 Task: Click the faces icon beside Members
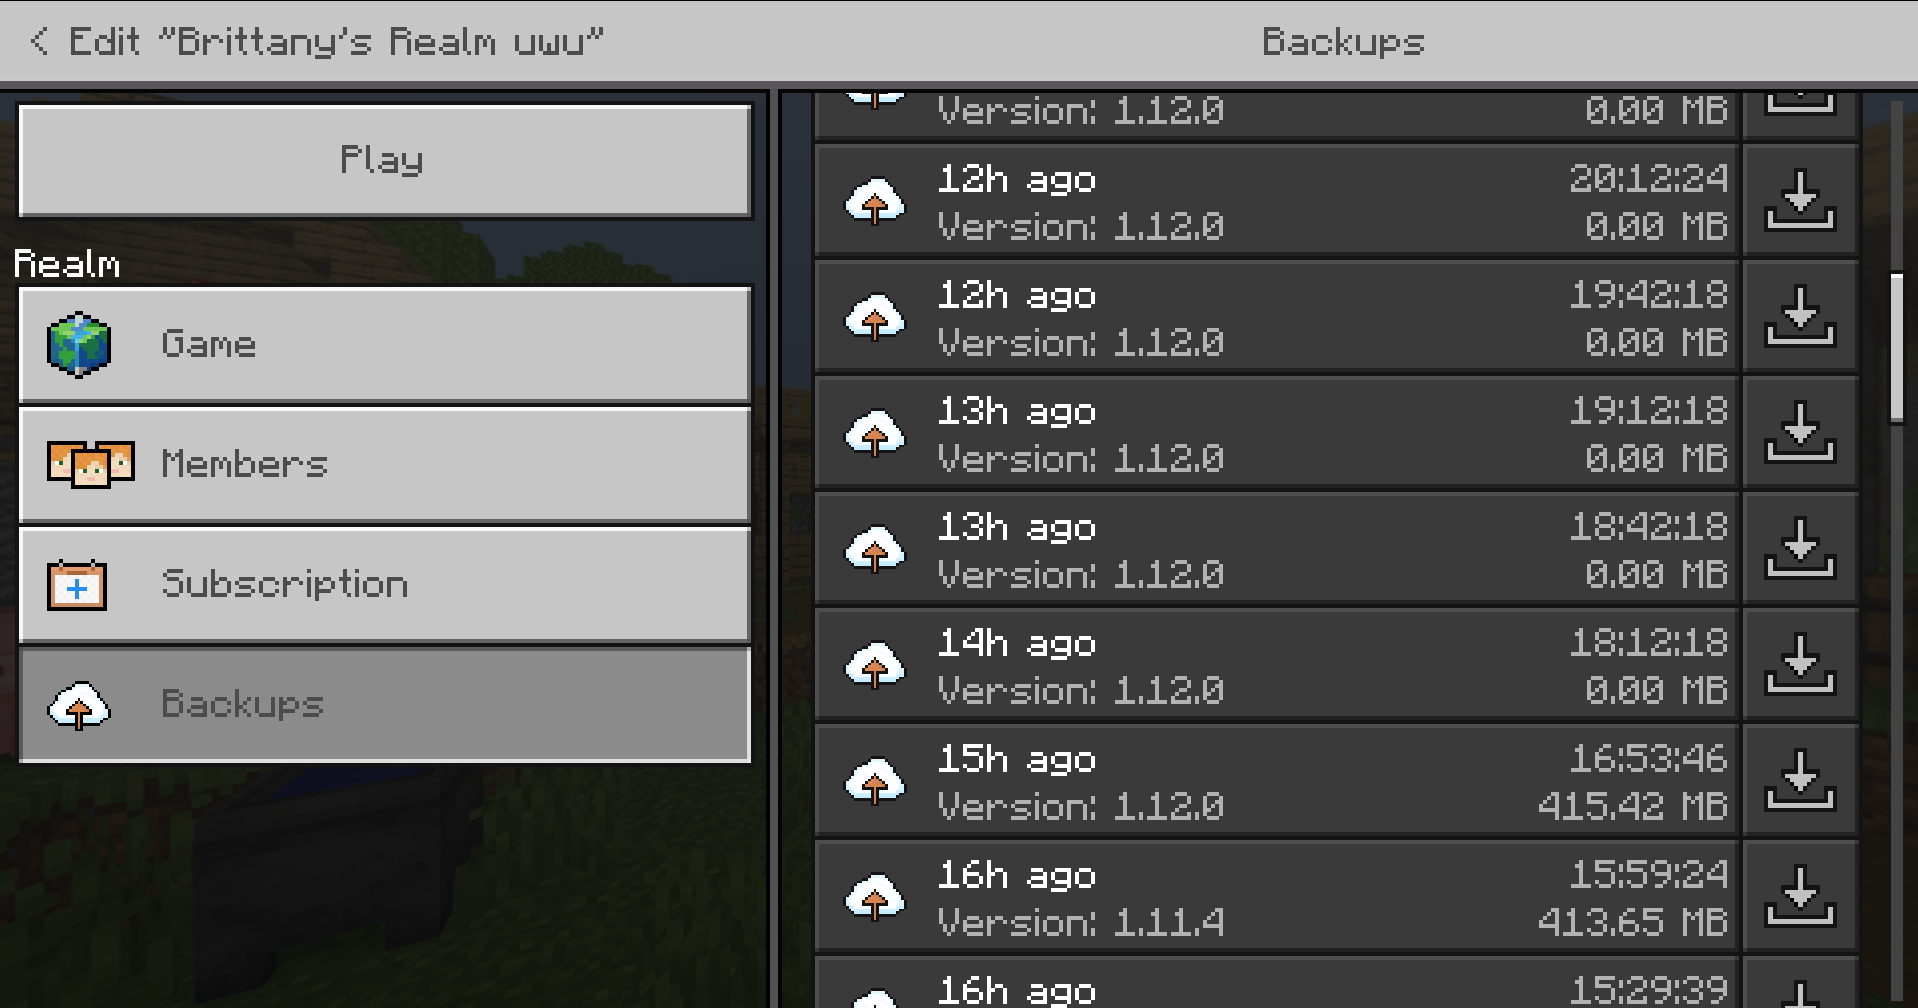[x=90, y=464]
